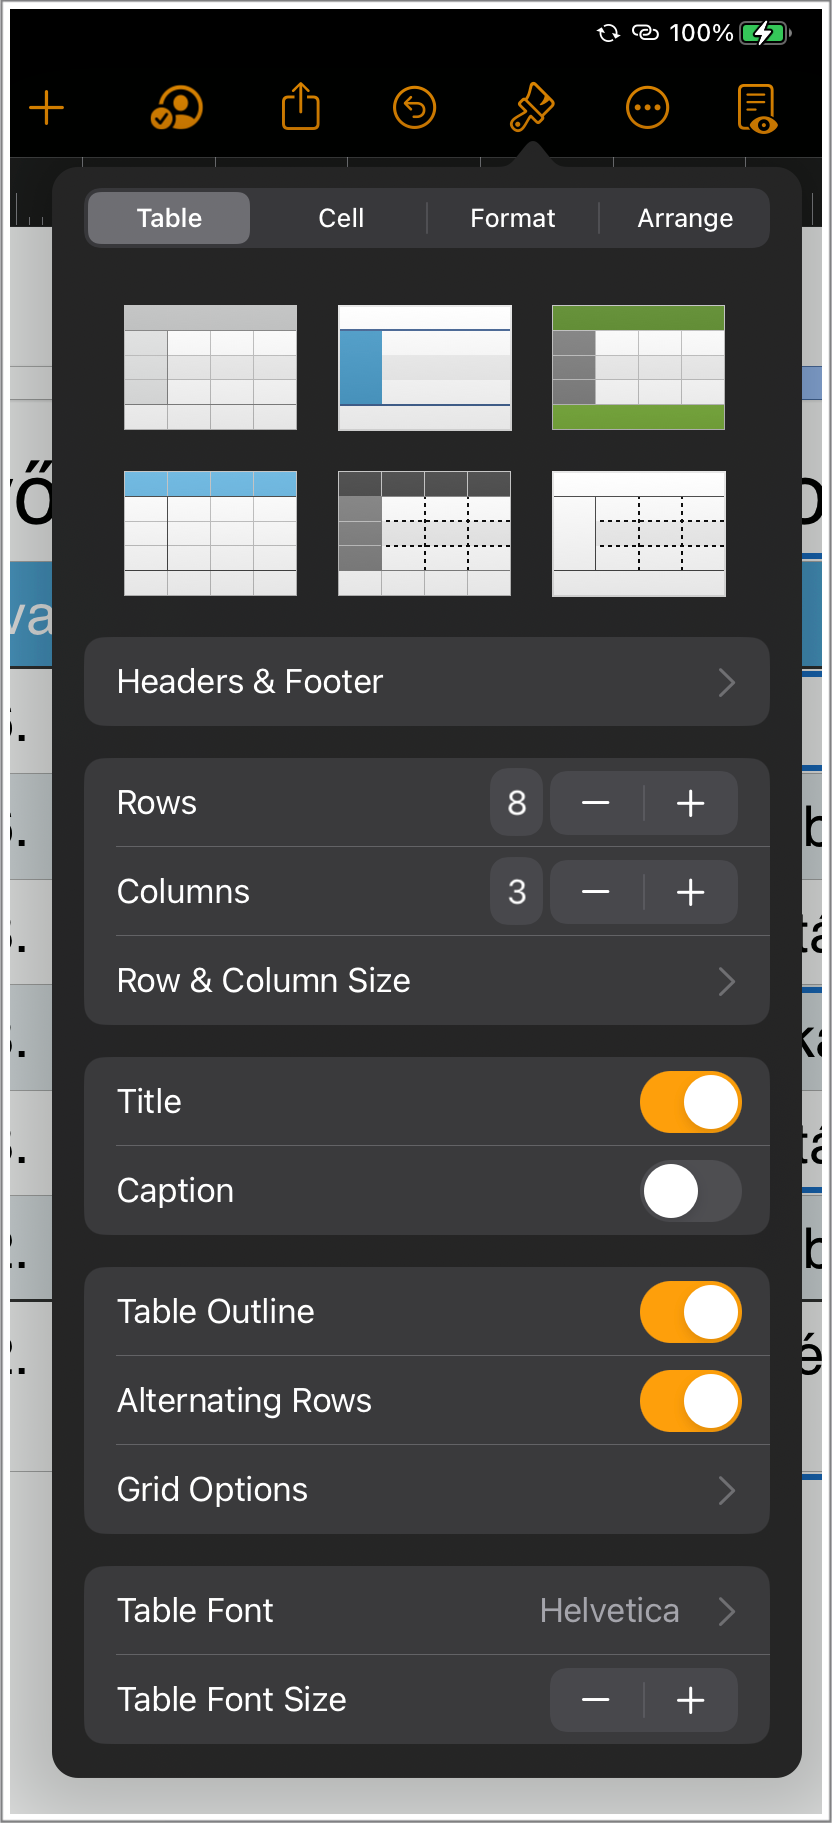Disable the Alternating Rows switch
Viewport: 832px width, 1824px height.
(691, 1401)
